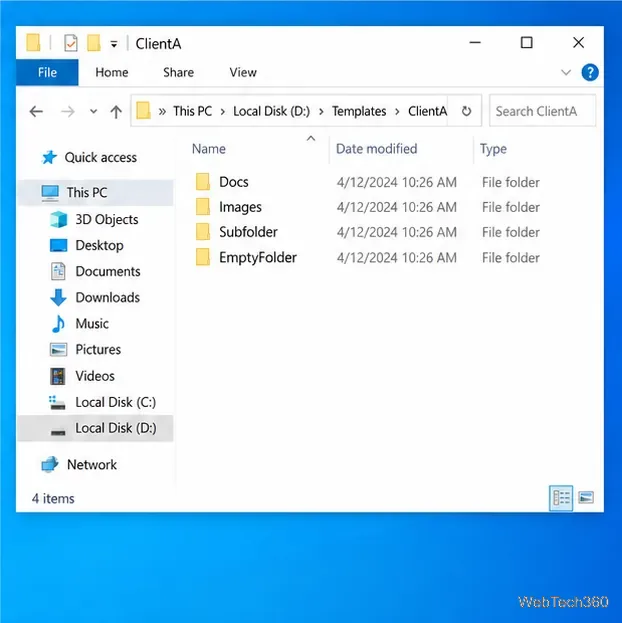
Task: Open the File menu tab
Action: (47, 72)
